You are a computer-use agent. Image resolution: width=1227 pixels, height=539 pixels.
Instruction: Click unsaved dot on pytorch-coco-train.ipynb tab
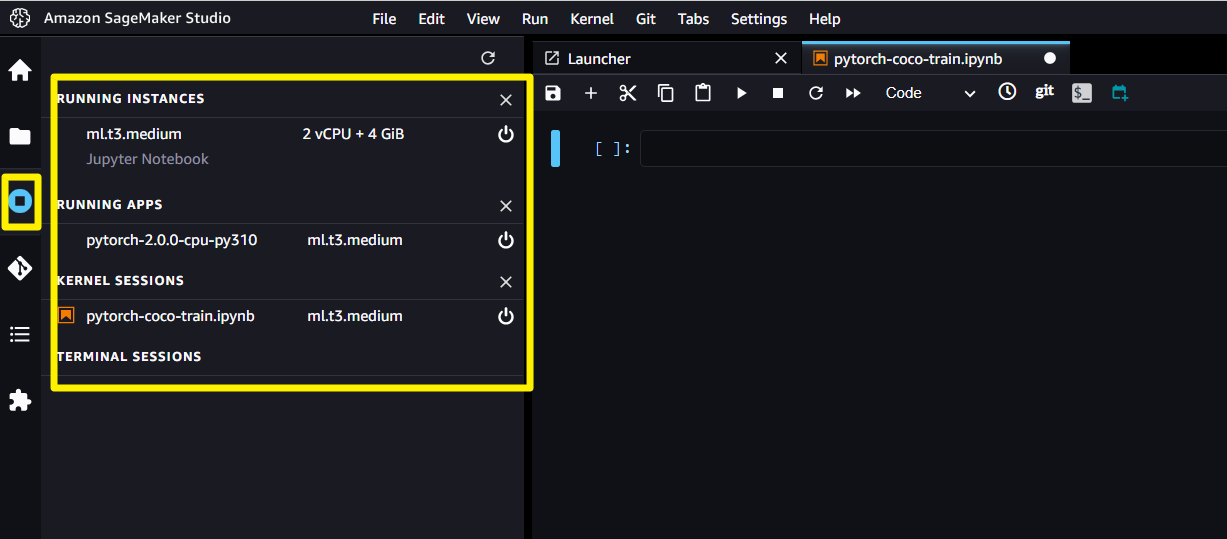[1050, 59]
